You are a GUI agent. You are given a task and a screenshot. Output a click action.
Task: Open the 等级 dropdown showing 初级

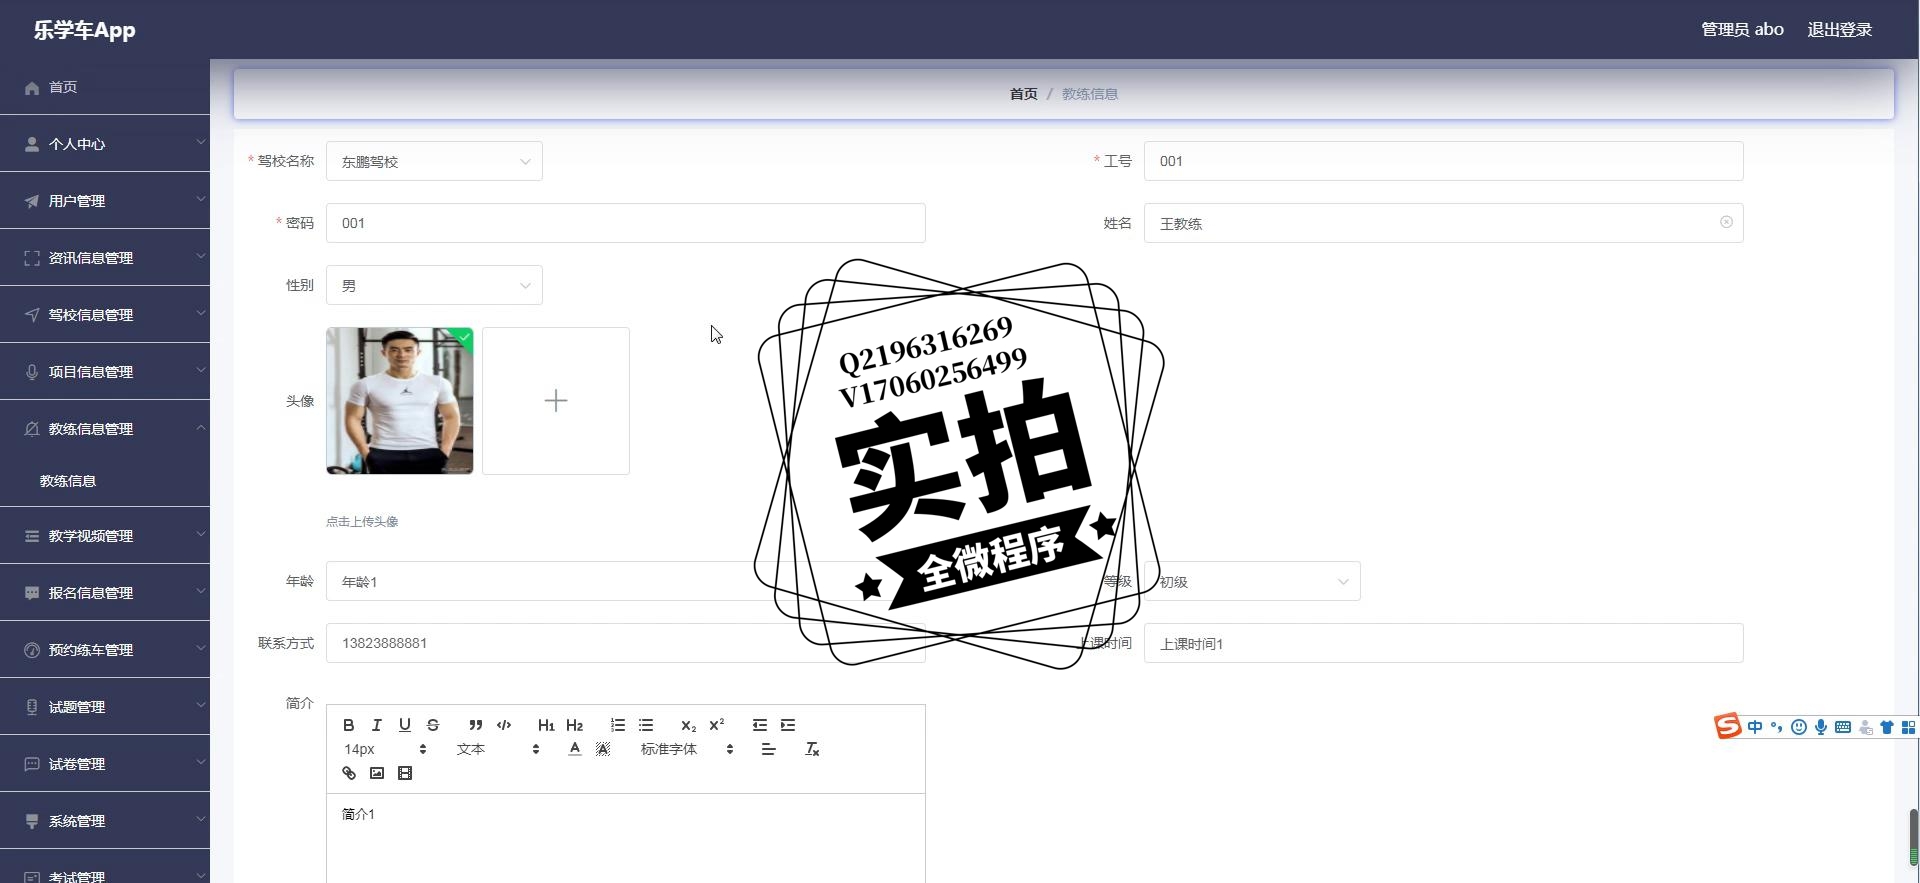tap(1252, 581)
